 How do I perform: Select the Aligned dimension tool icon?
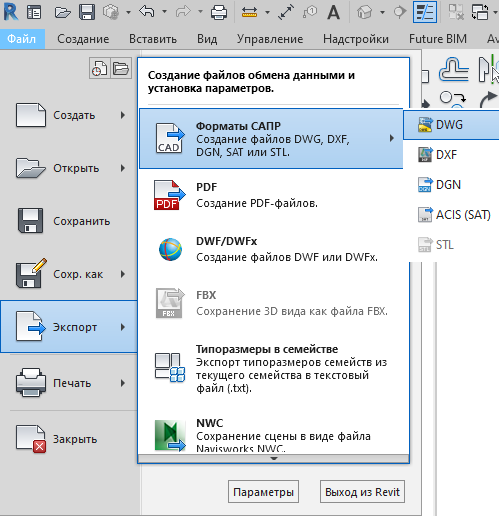[x=286, y=12]
